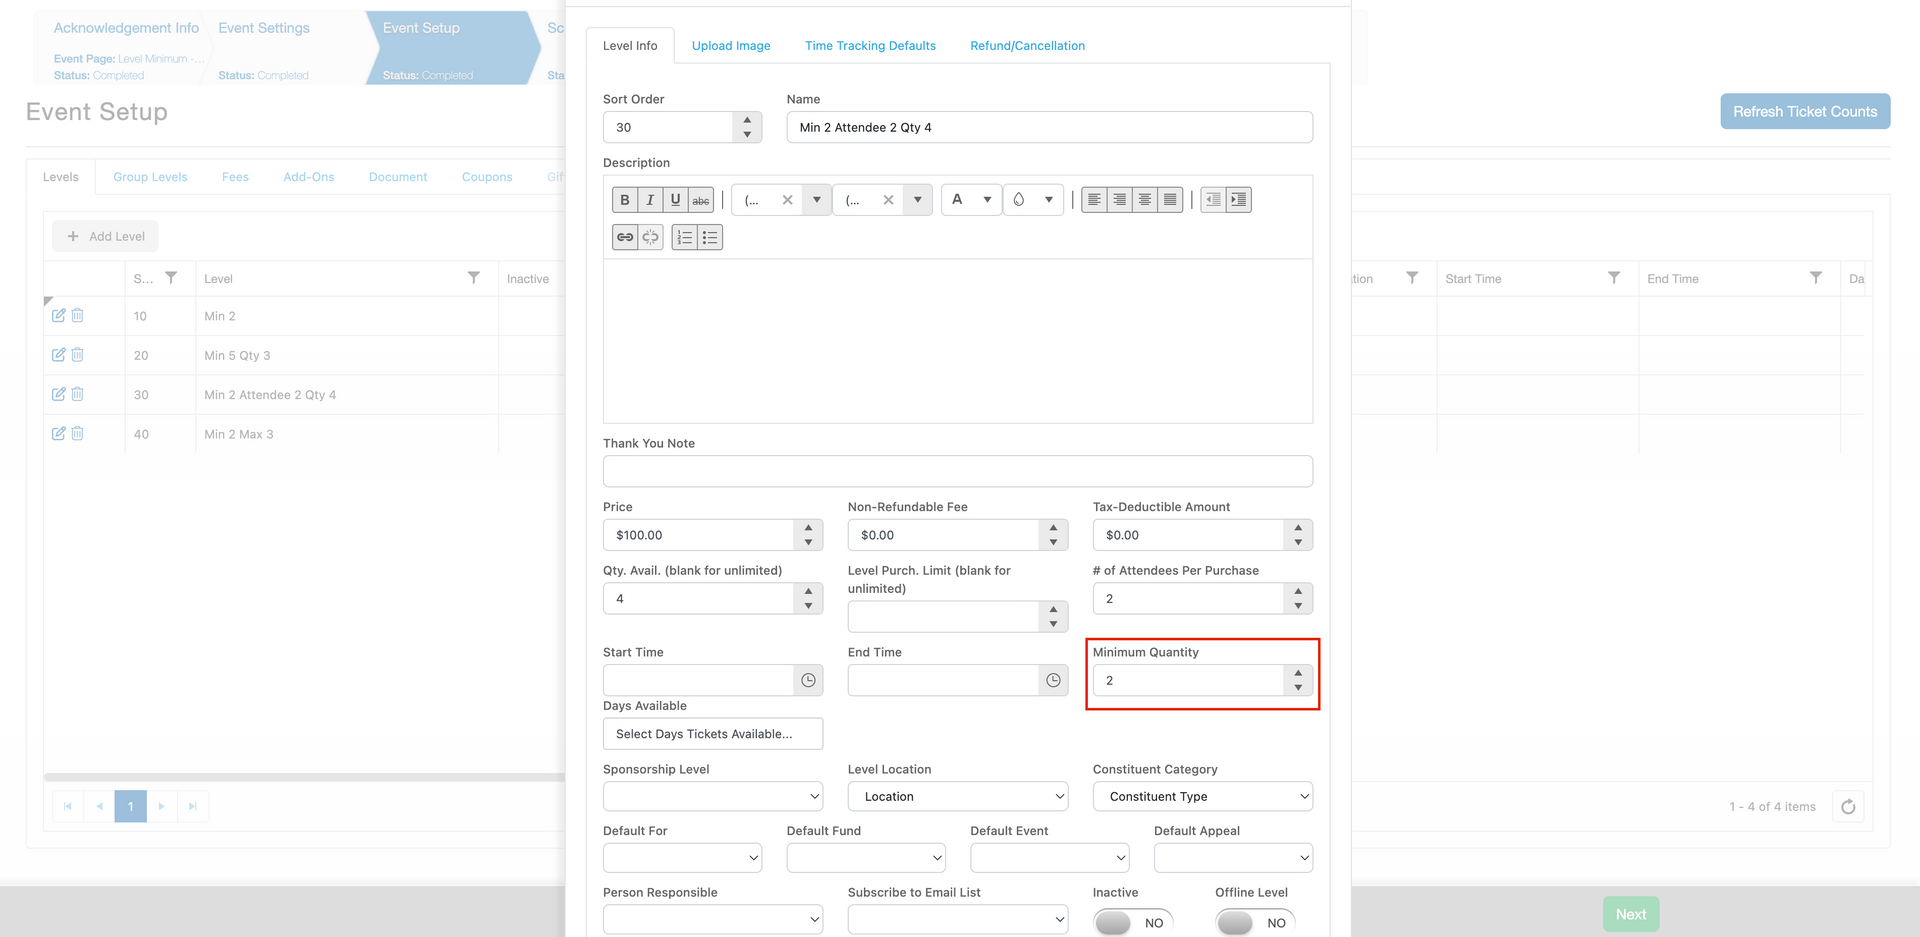Screen dimensions: 1920x937
Task: Select page 1 in the pager
Action: click(131, 806)
